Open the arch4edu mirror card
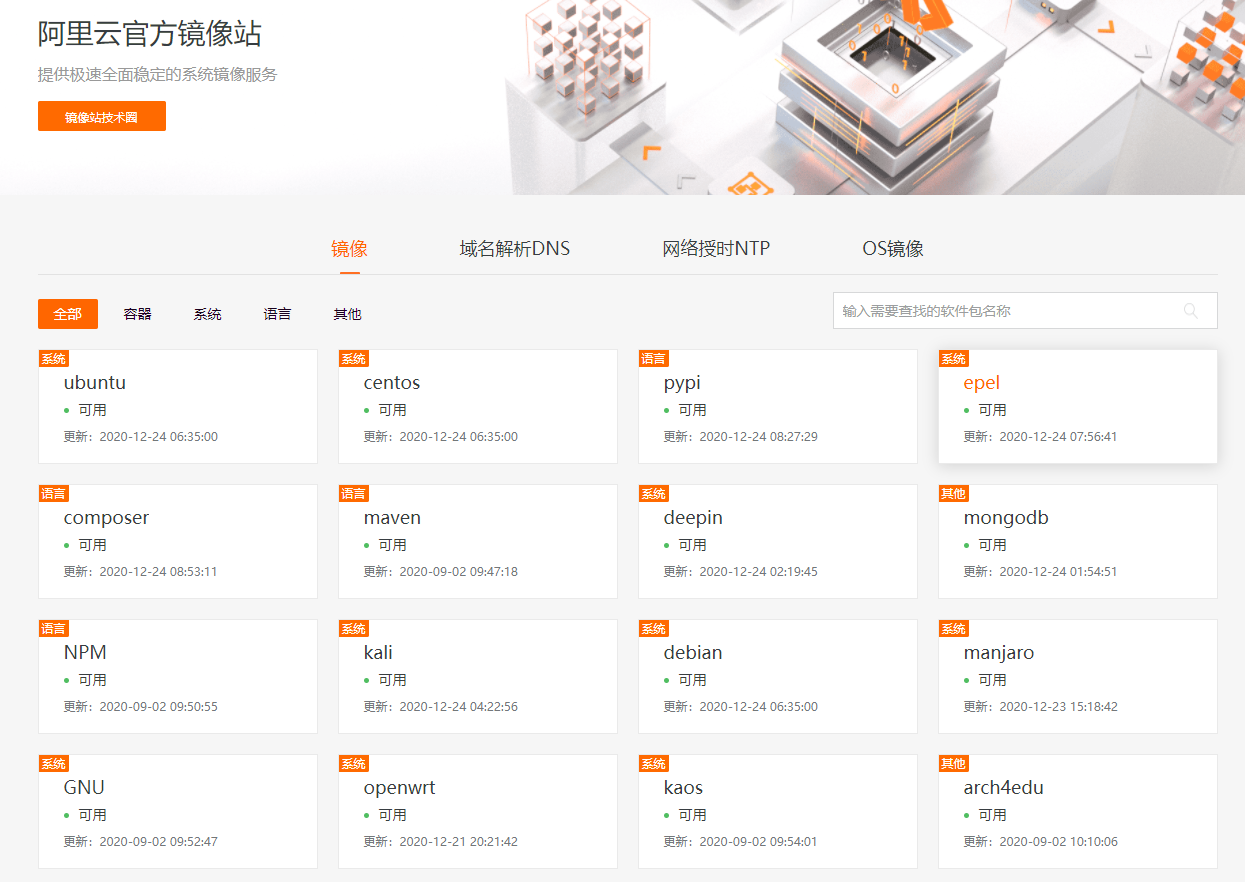Image resolution: width=1245 pixels, height=882 pixels. [1078, 812]
